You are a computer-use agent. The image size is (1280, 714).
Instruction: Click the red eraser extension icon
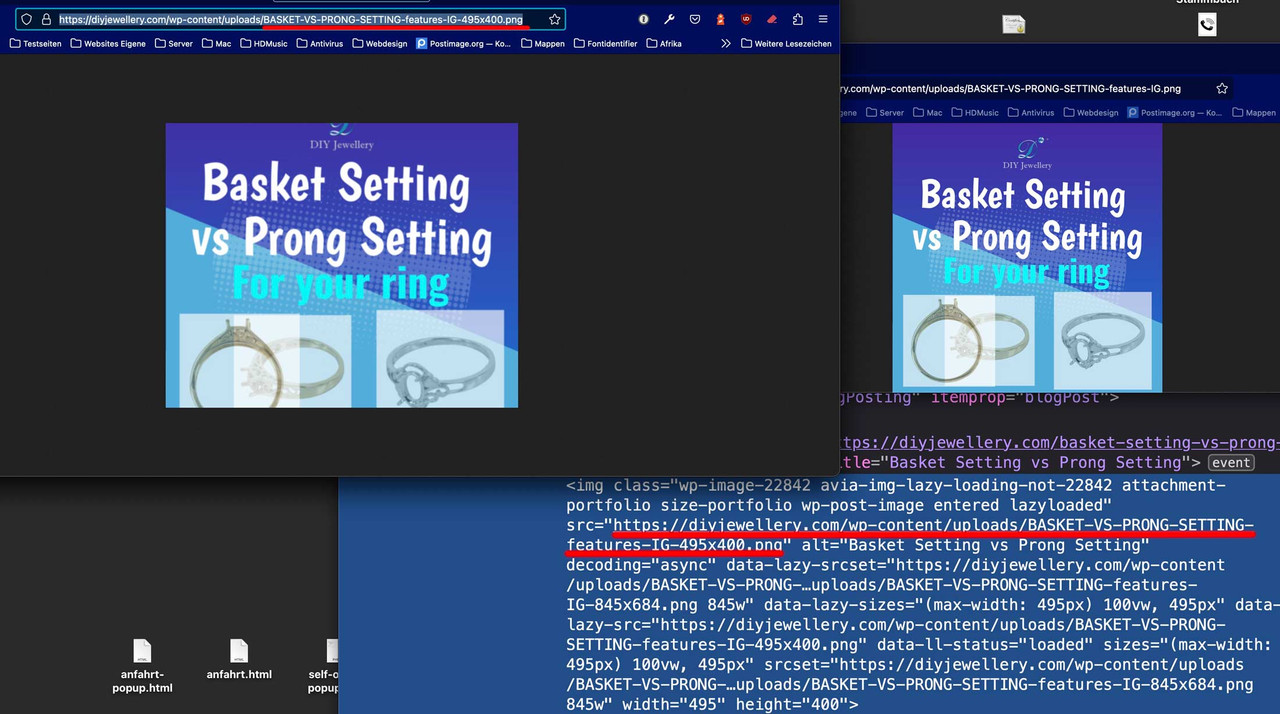771,19
